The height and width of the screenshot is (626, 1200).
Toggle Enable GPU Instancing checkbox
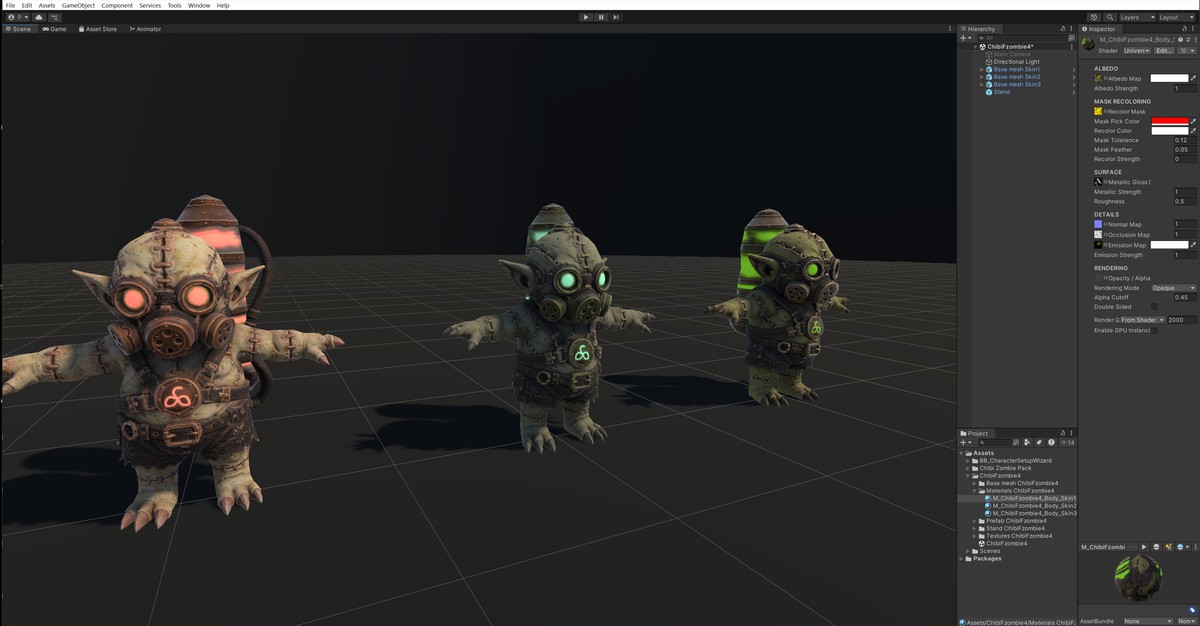[x=1154, y=330]
